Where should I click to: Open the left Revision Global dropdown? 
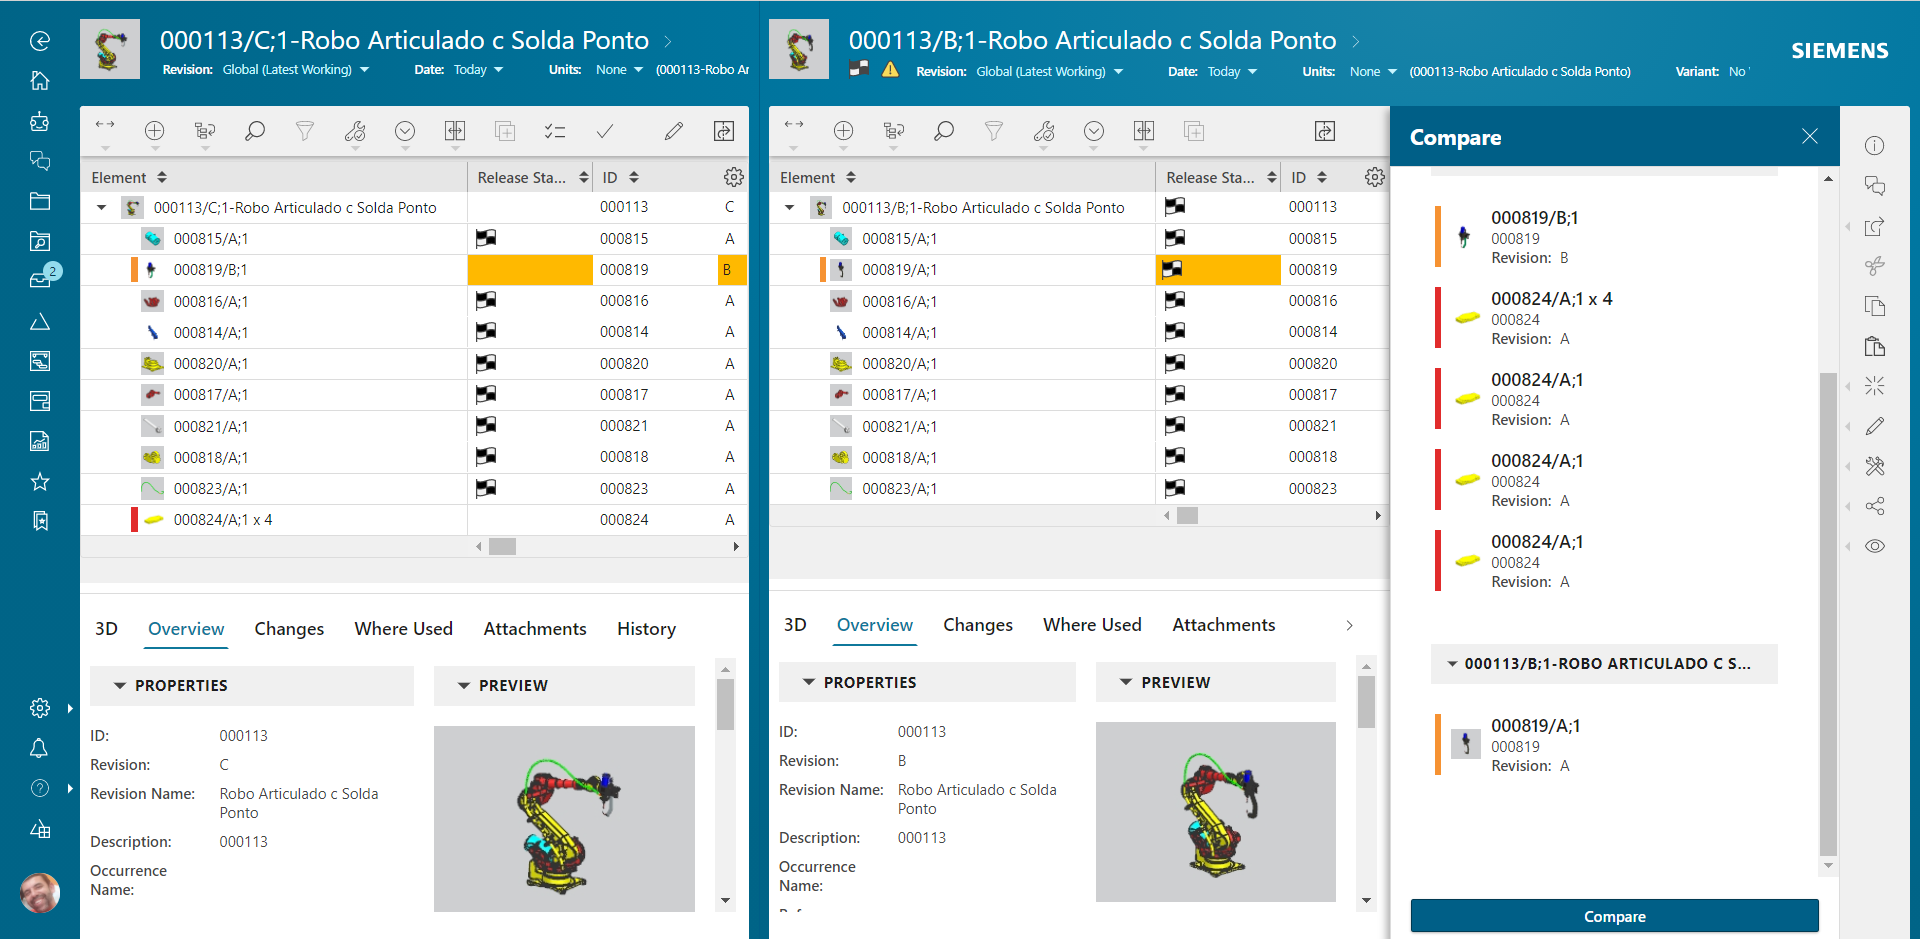pos(296,70)
